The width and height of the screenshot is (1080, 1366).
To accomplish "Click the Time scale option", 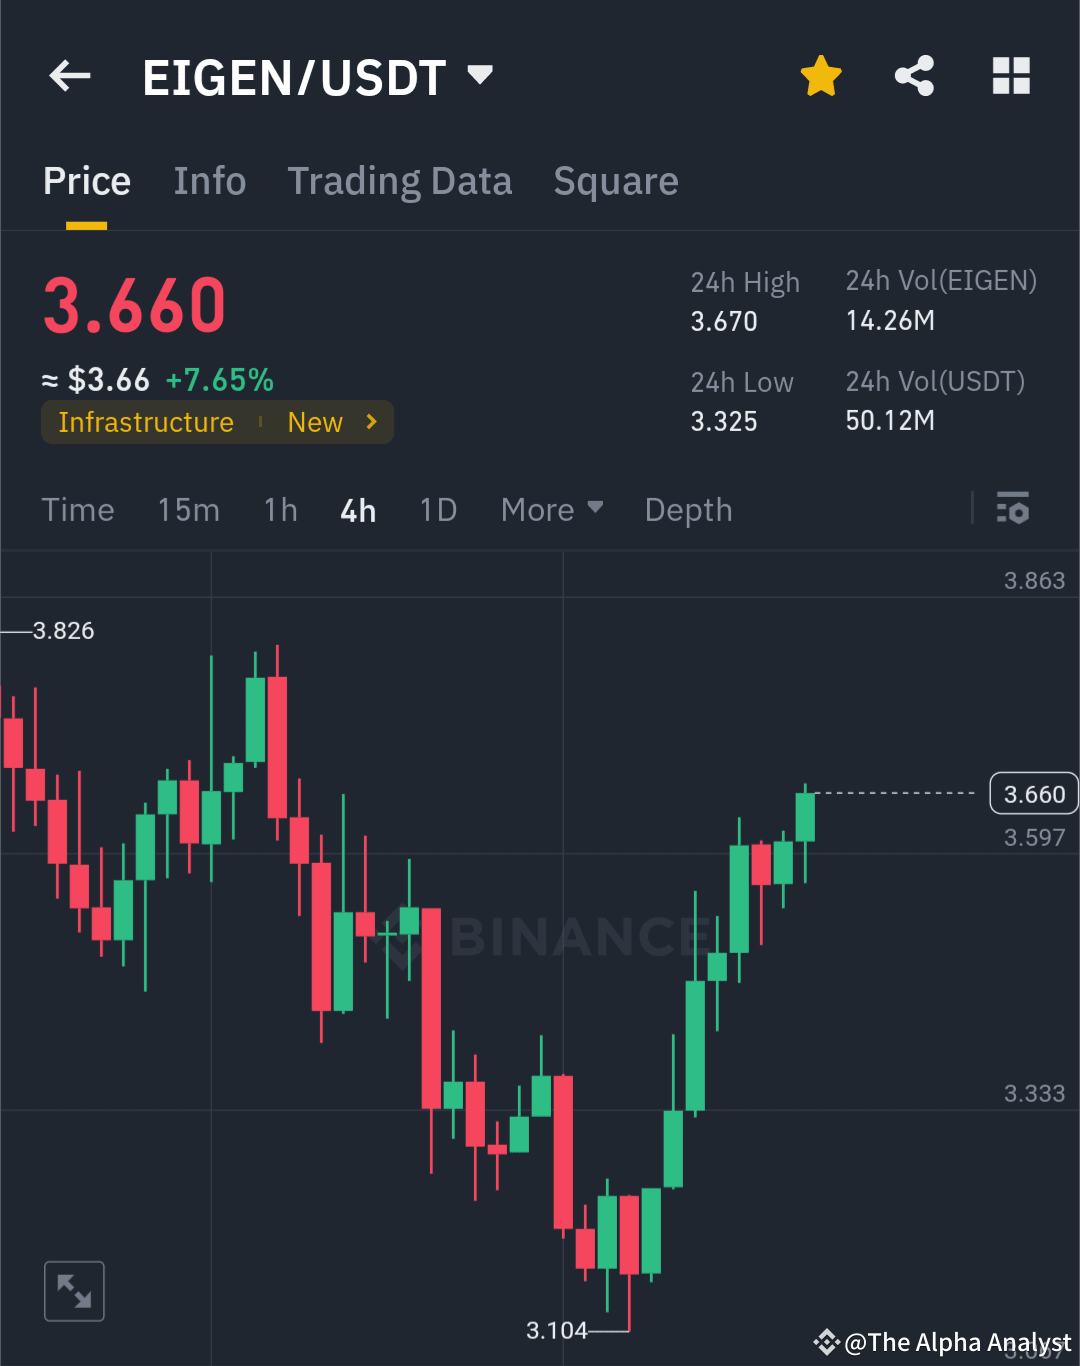I will click(78, 509).
